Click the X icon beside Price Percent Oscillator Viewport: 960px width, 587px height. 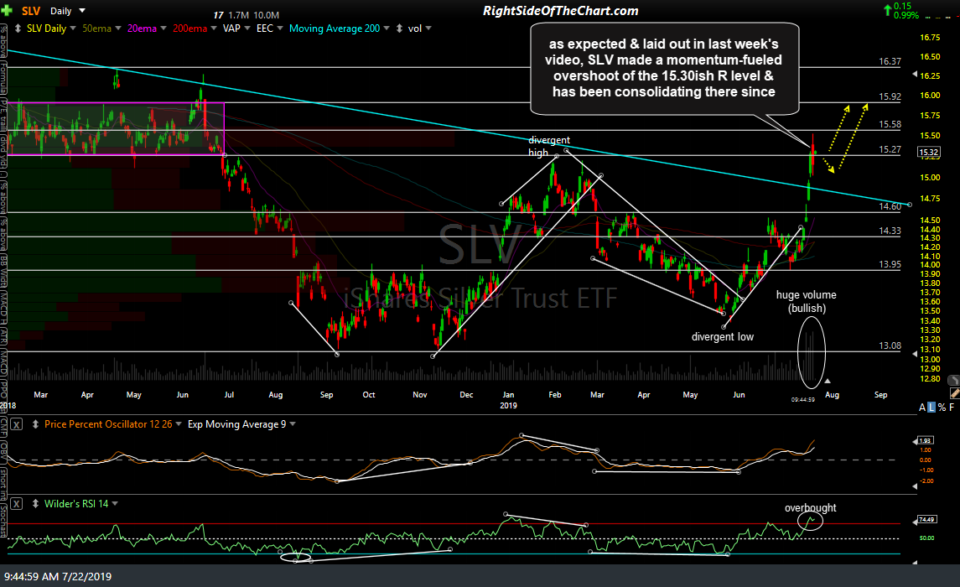[14, 424]
